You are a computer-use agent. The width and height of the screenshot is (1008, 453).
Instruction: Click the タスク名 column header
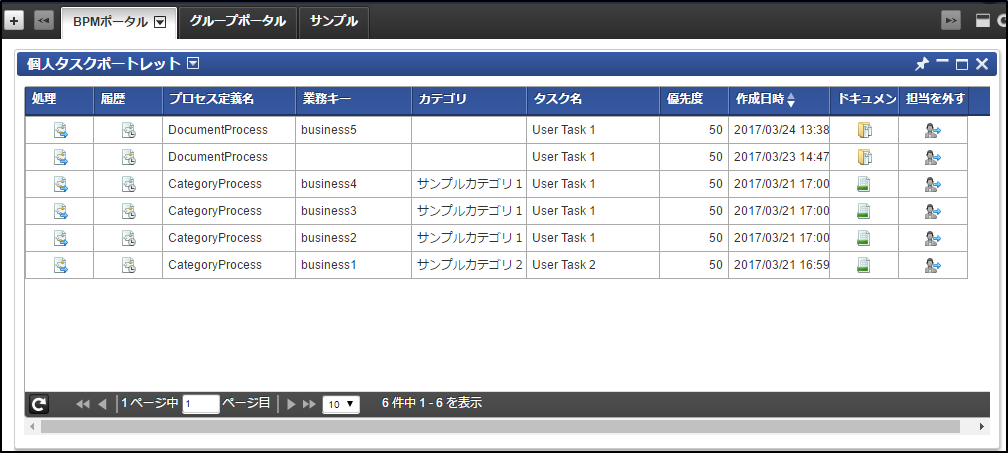(x=593, y=100)
